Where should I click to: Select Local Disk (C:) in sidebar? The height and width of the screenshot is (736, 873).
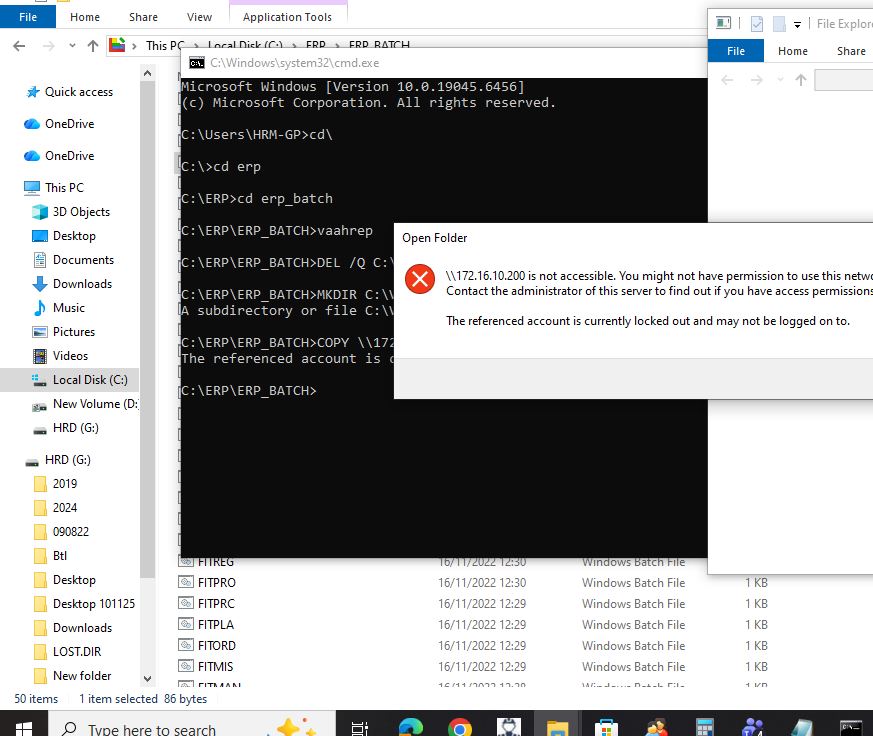[x=89, y=380]
